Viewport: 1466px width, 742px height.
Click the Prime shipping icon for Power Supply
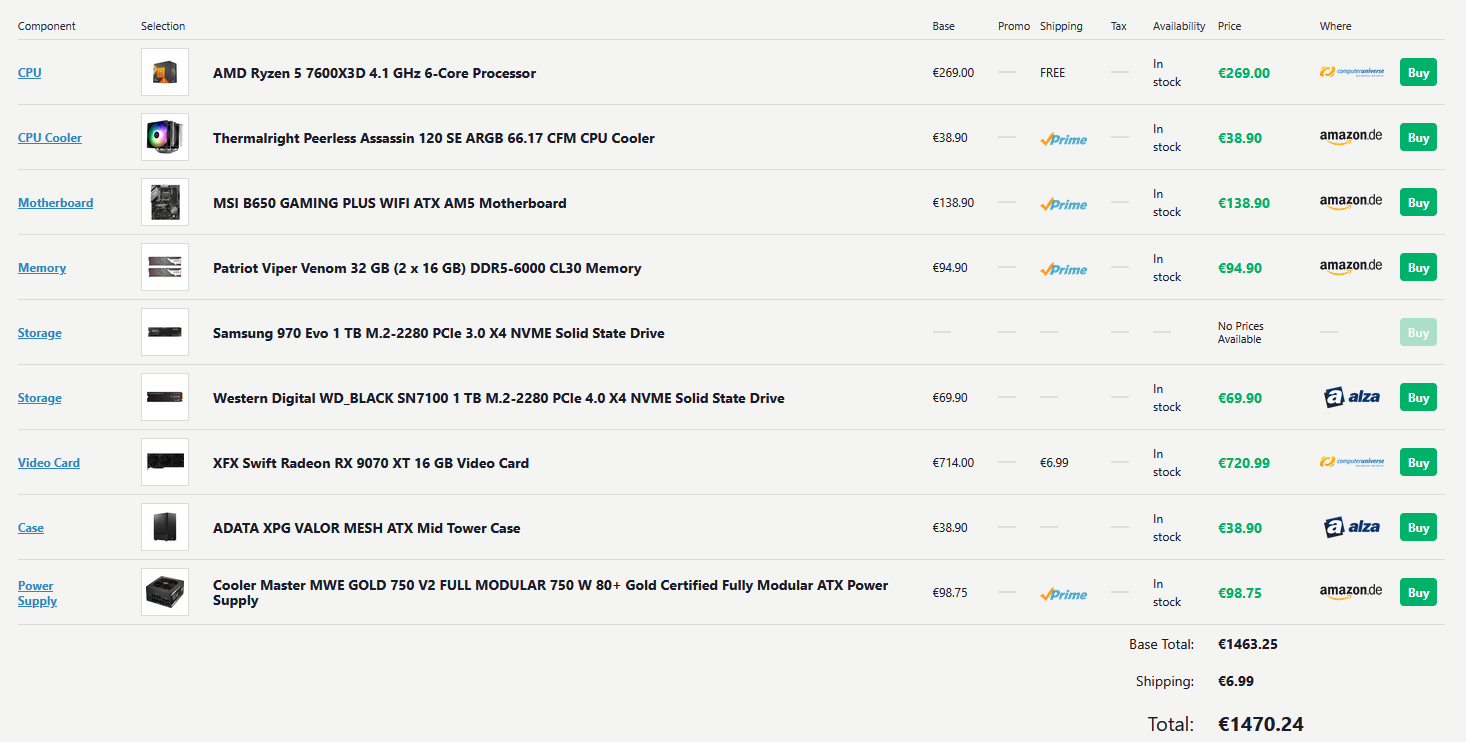[x=1063, y=594]
